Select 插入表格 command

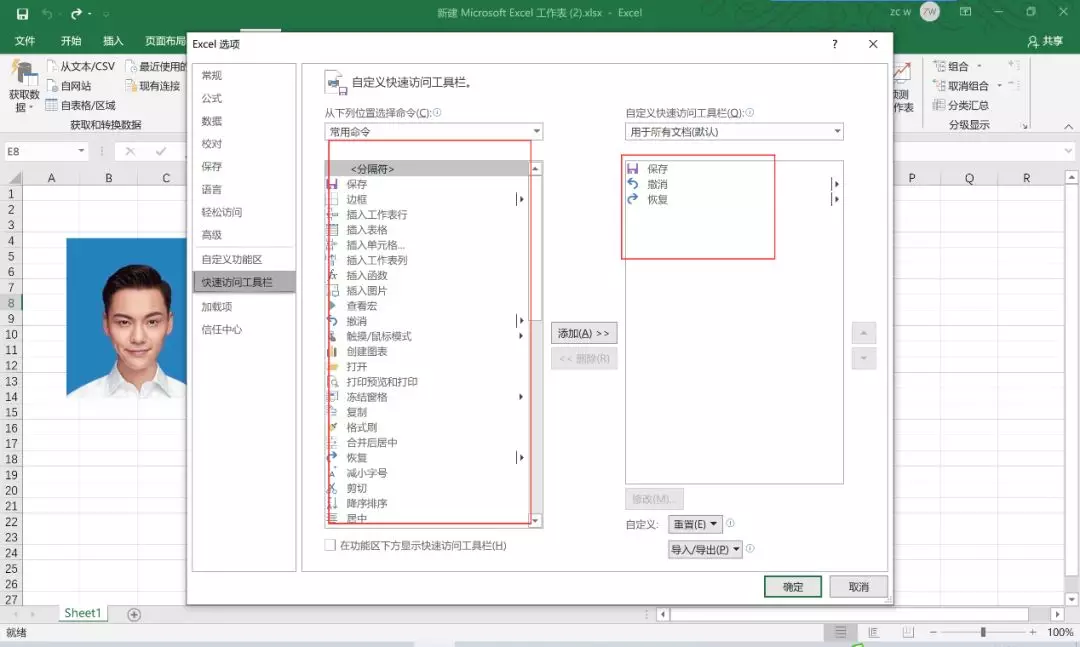[428, 229]
